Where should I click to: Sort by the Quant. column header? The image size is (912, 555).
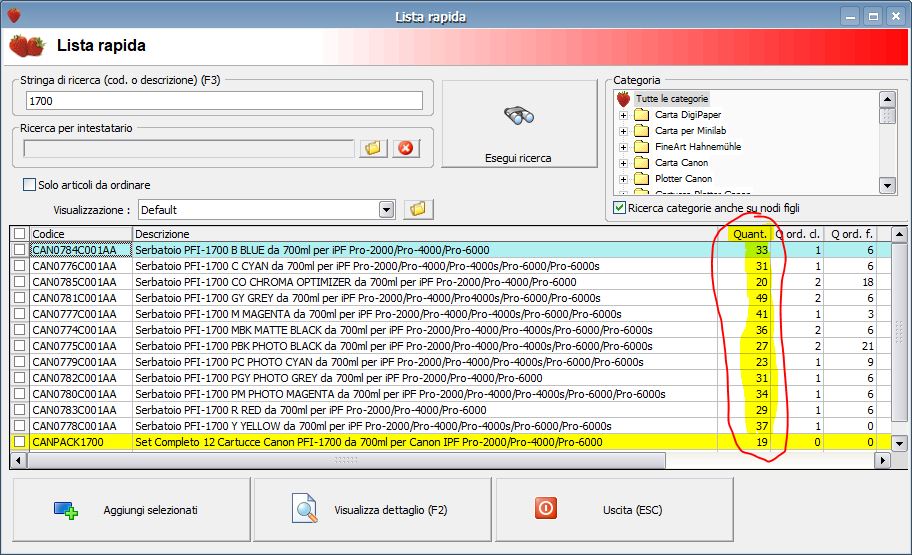(744, 234)
